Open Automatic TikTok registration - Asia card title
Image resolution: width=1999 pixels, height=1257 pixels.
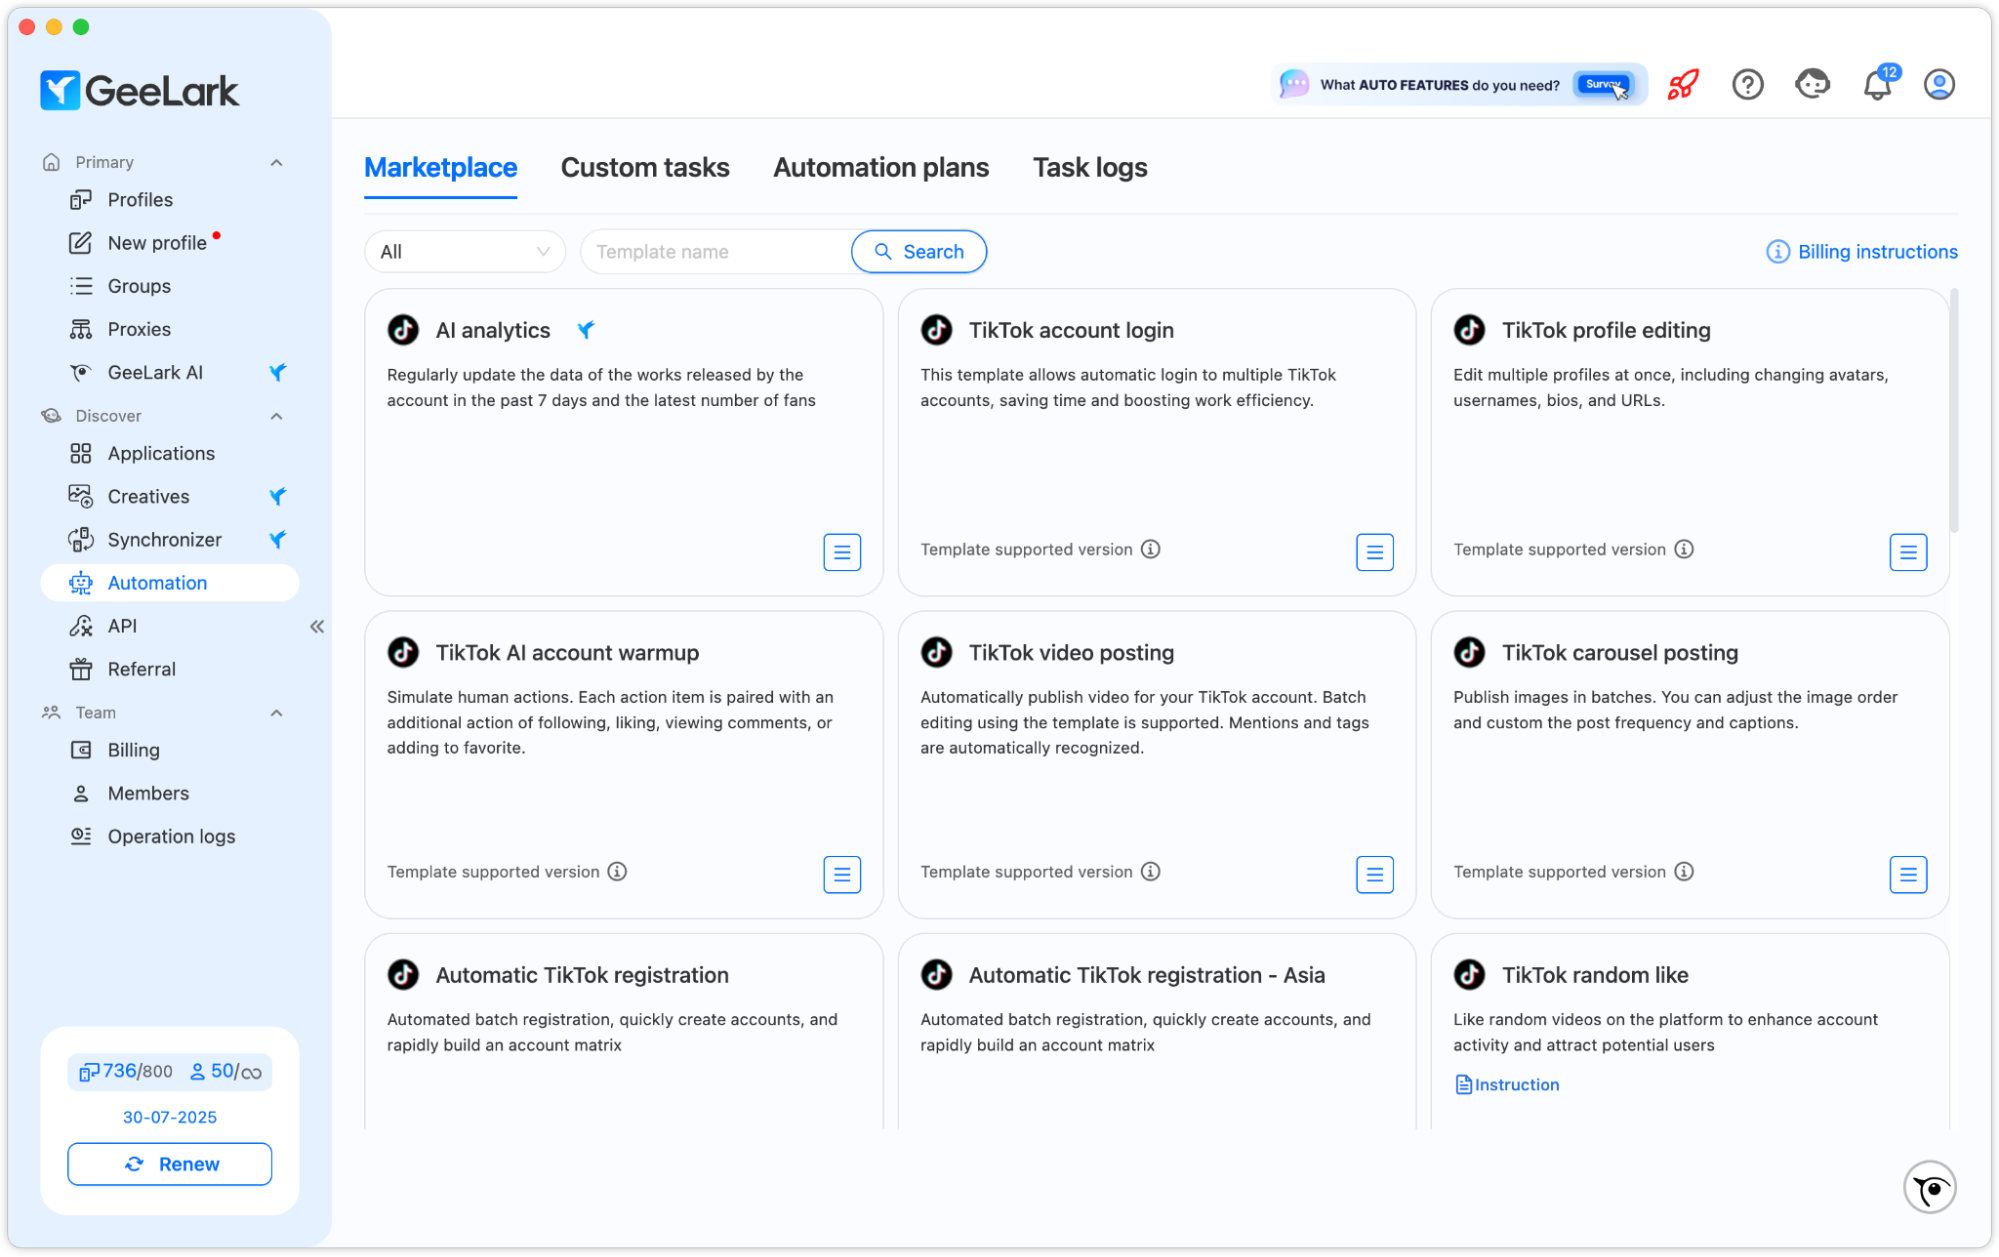click(1147, 975)
